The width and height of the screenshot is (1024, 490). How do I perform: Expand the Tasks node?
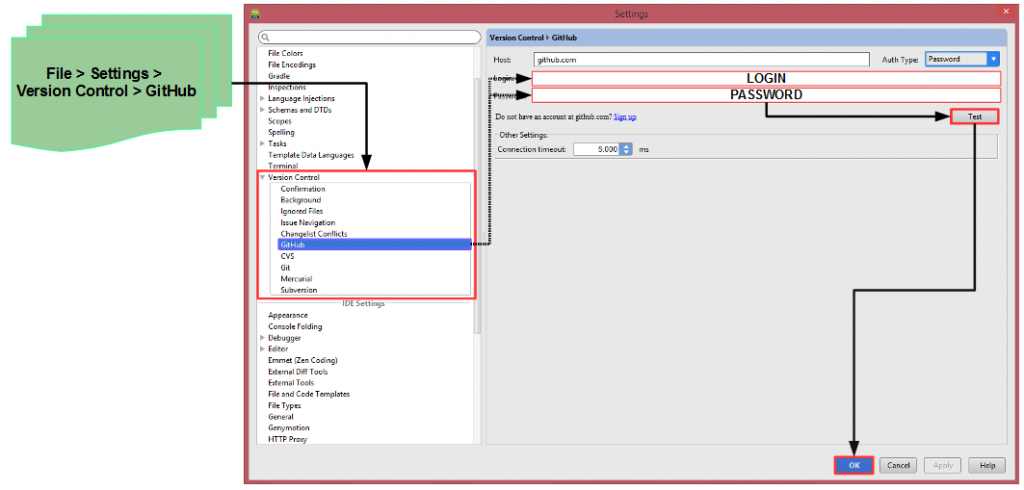click(x=263, y=143)
